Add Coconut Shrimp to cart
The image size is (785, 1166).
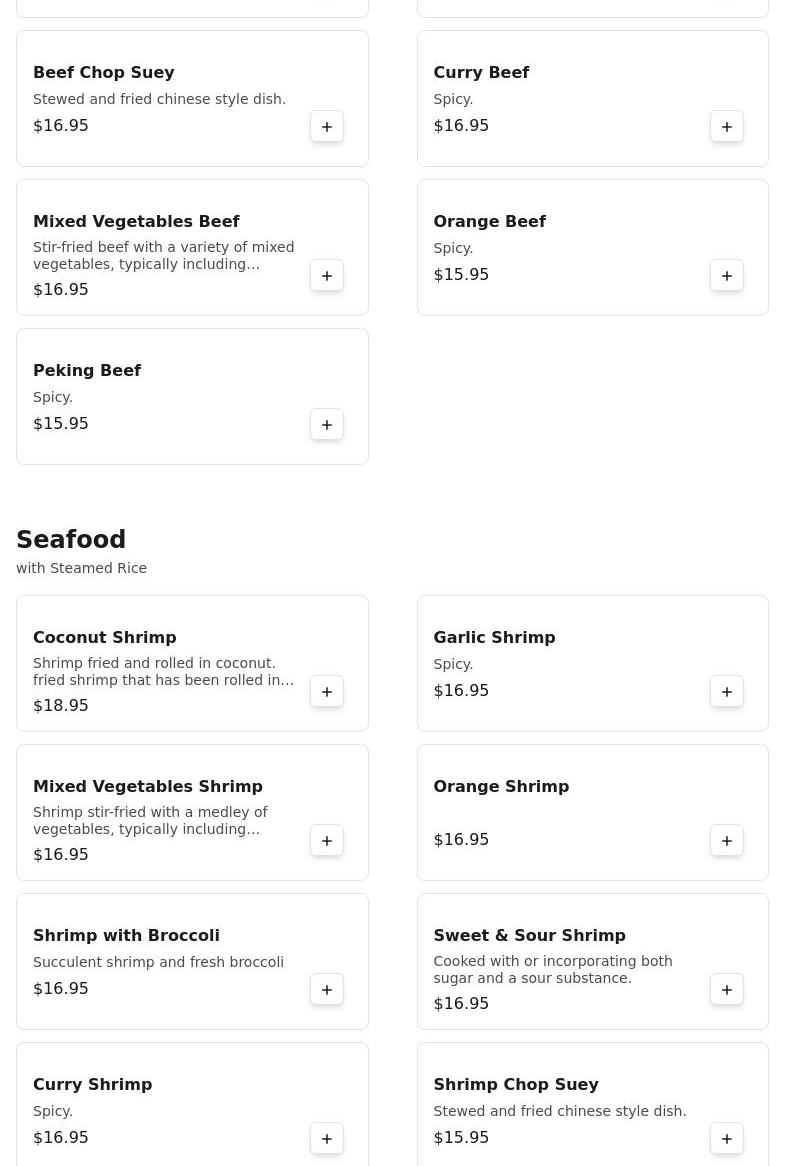[327, 692]
